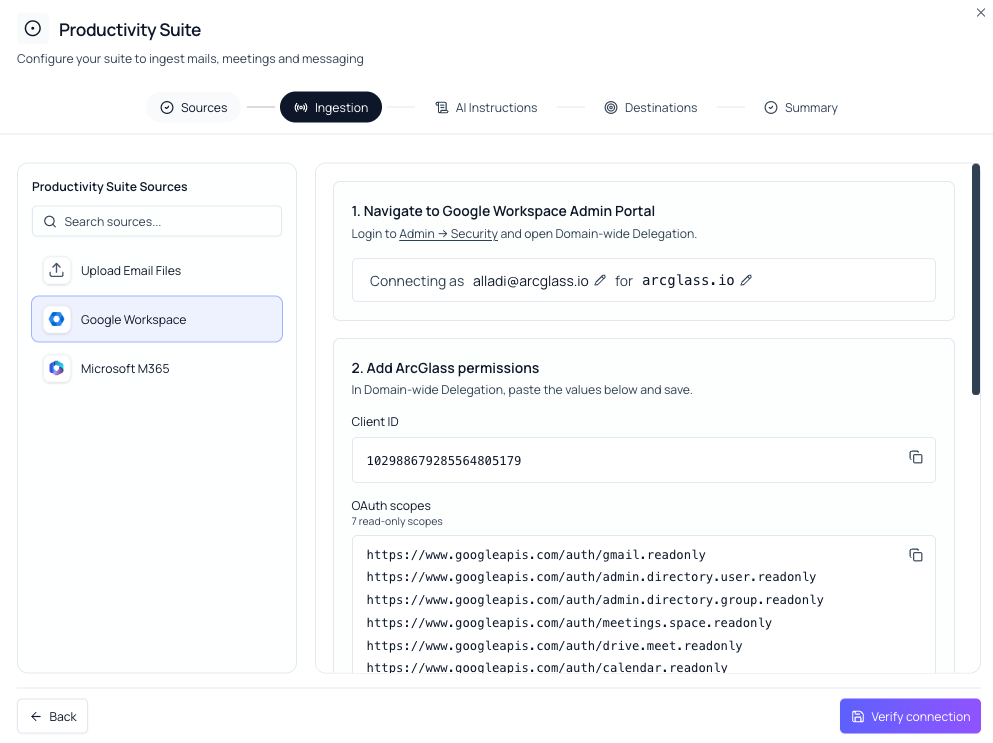The height and width of the screenshot is (743, 993).
Task: Edit the arcglass.io domain with pencil icon
Action: (x=746, y=280)
